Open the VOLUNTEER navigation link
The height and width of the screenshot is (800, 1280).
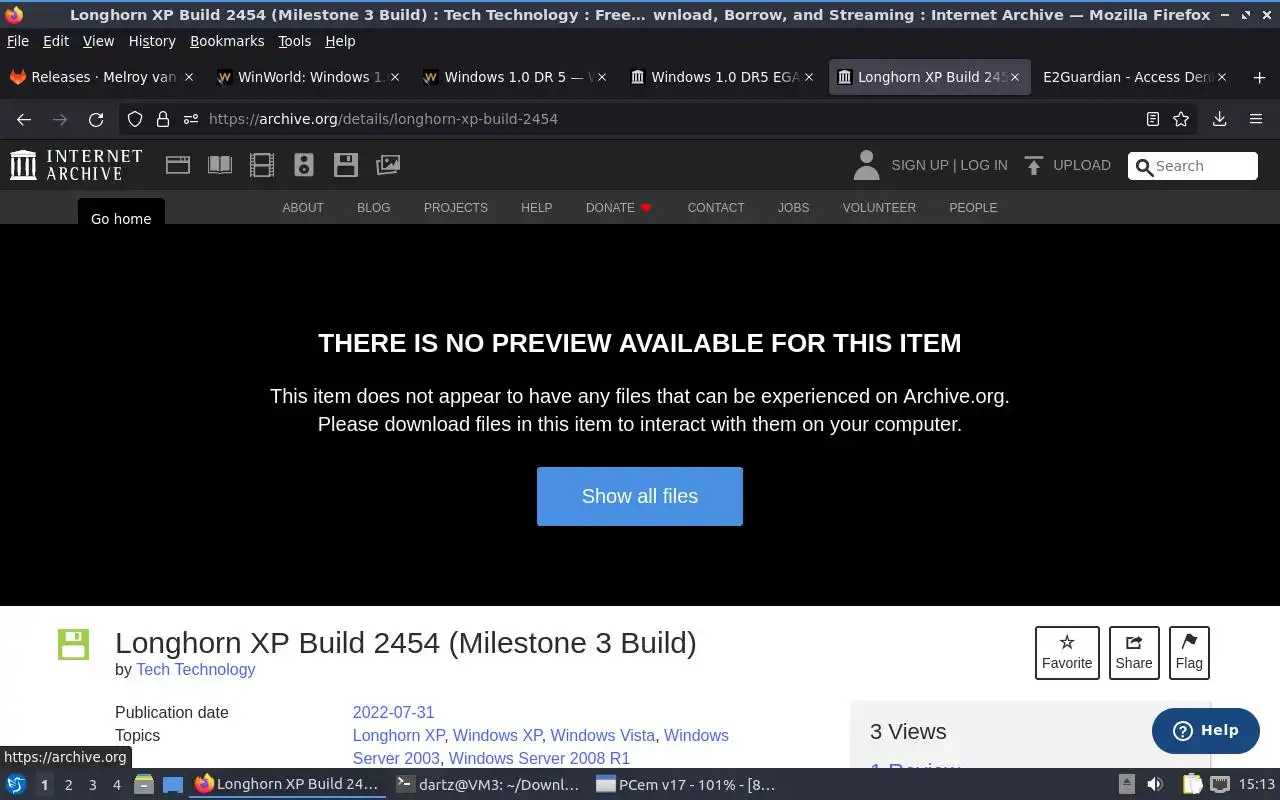point(879,208)
